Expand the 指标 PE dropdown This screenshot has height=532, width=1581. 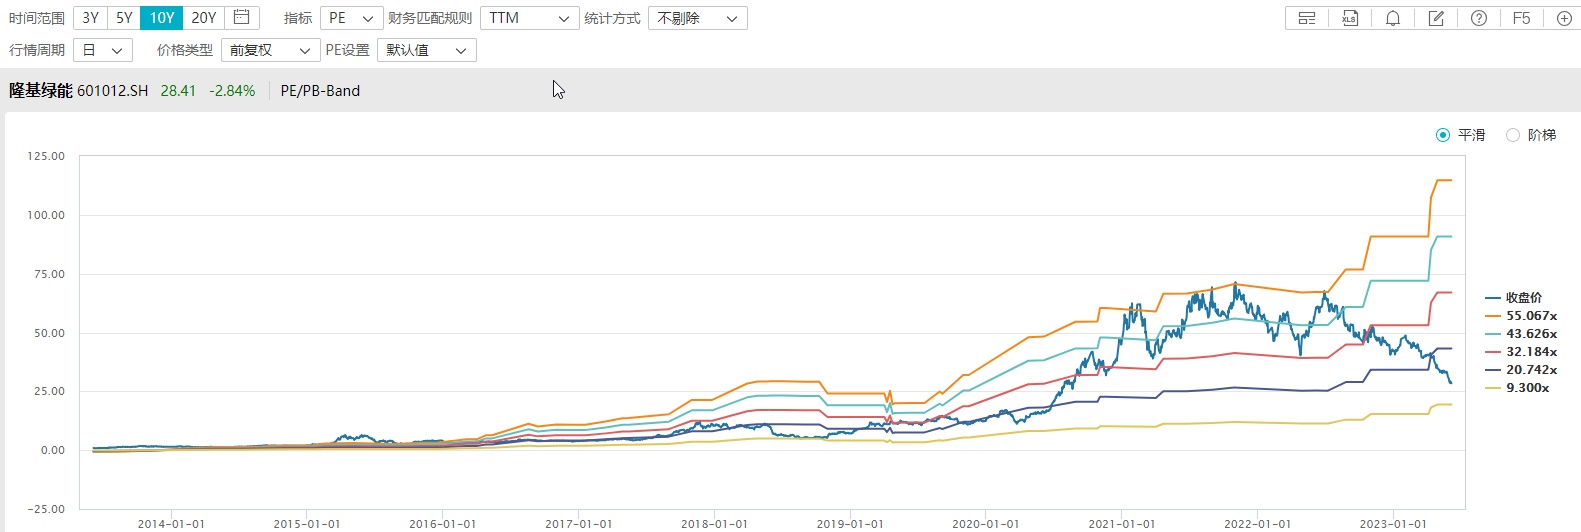(350, 18)
